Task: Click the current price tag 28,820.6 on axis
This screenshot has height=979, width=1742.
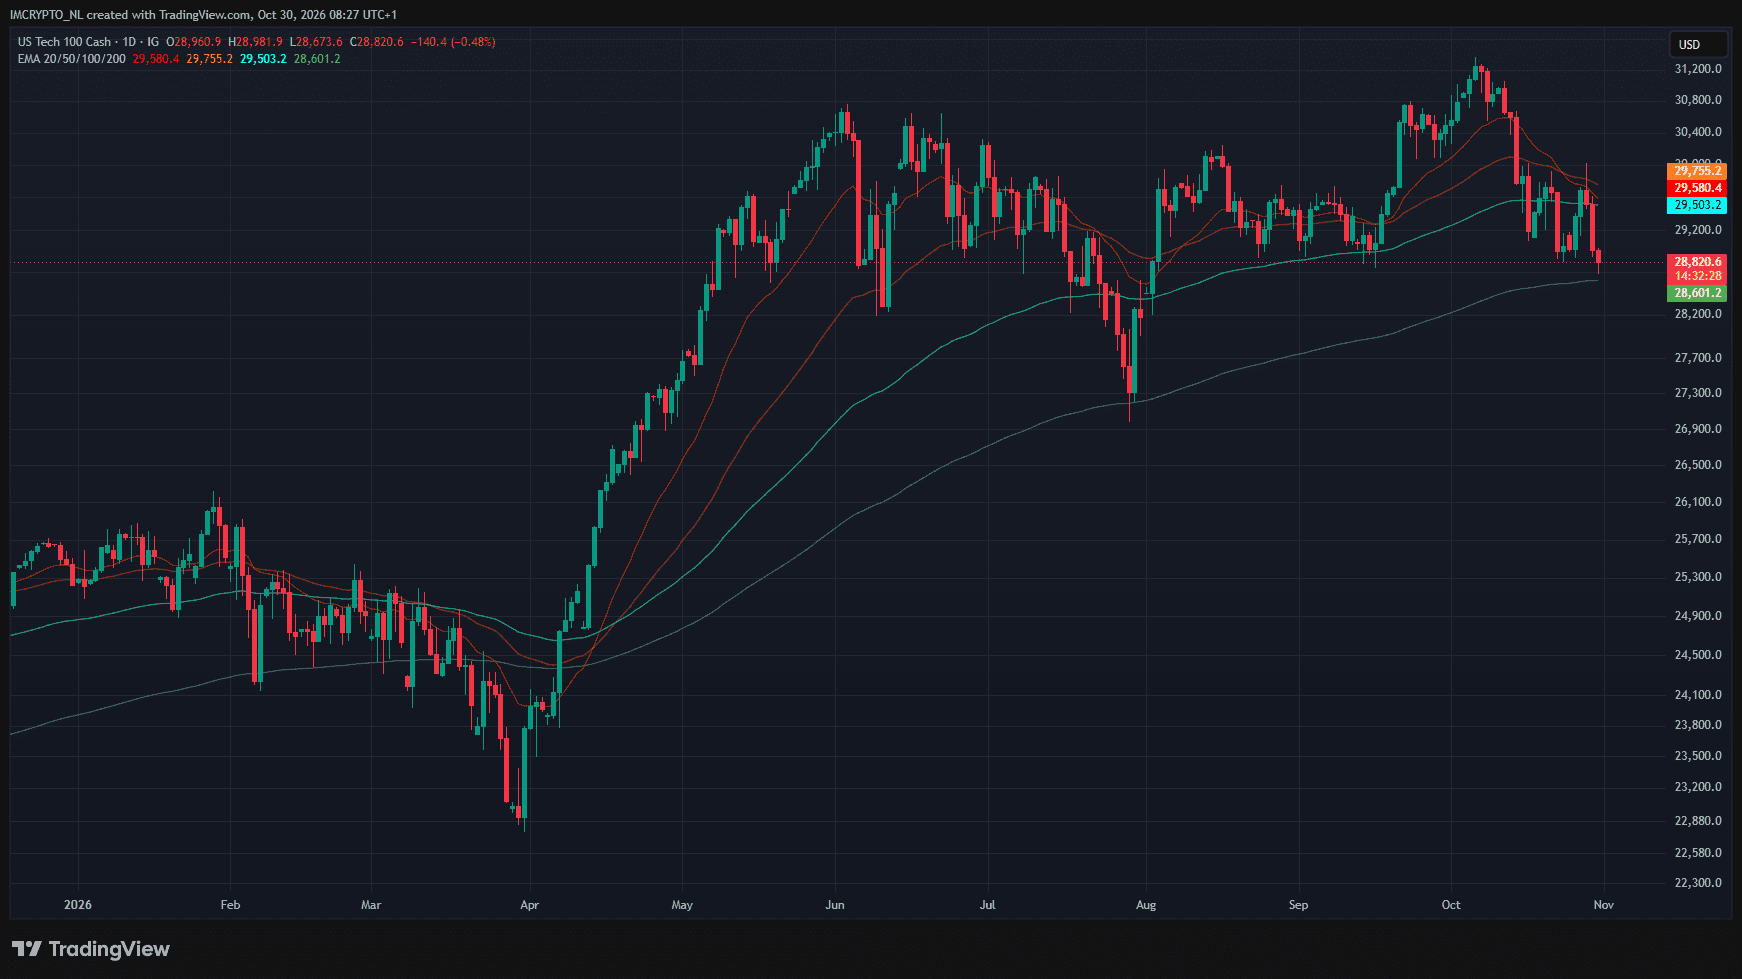Action: pyautogui.click(x=1697, y=262)
